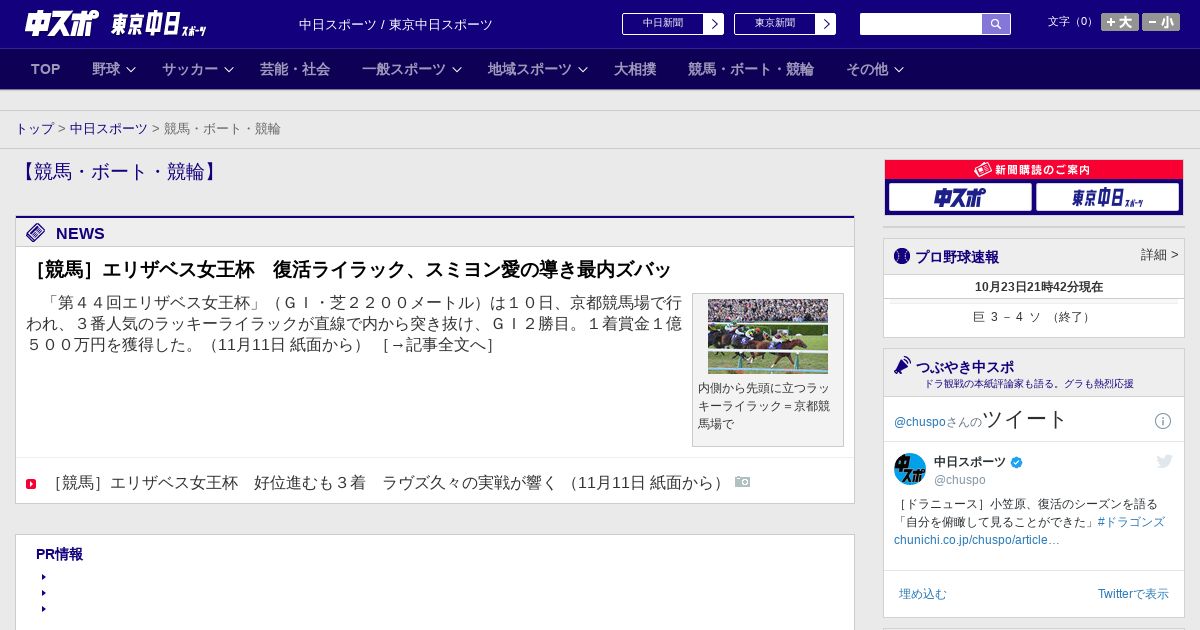Click the verified badge beside 中日スポーツ
Viewport: 1200px width, 630px height.
[x=1017, y=462]
